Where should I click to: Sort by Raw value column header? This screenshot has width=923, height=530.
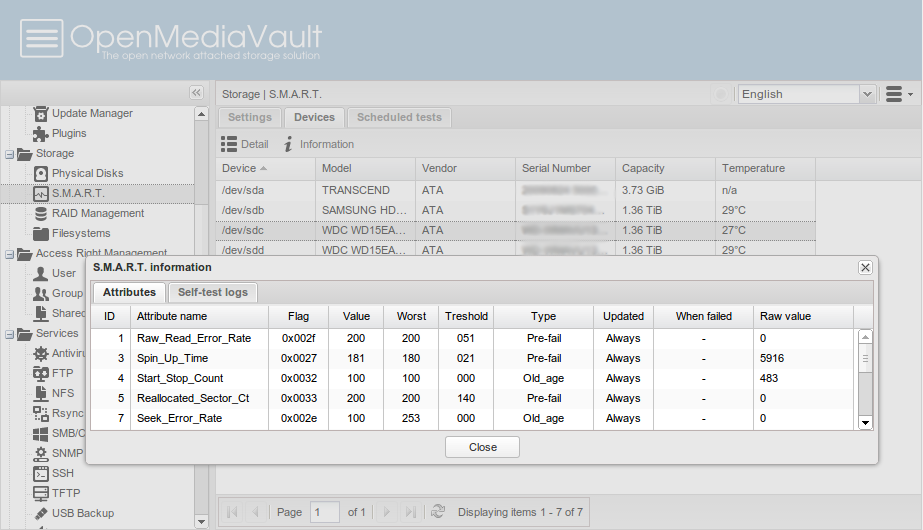tap(803, 316)
